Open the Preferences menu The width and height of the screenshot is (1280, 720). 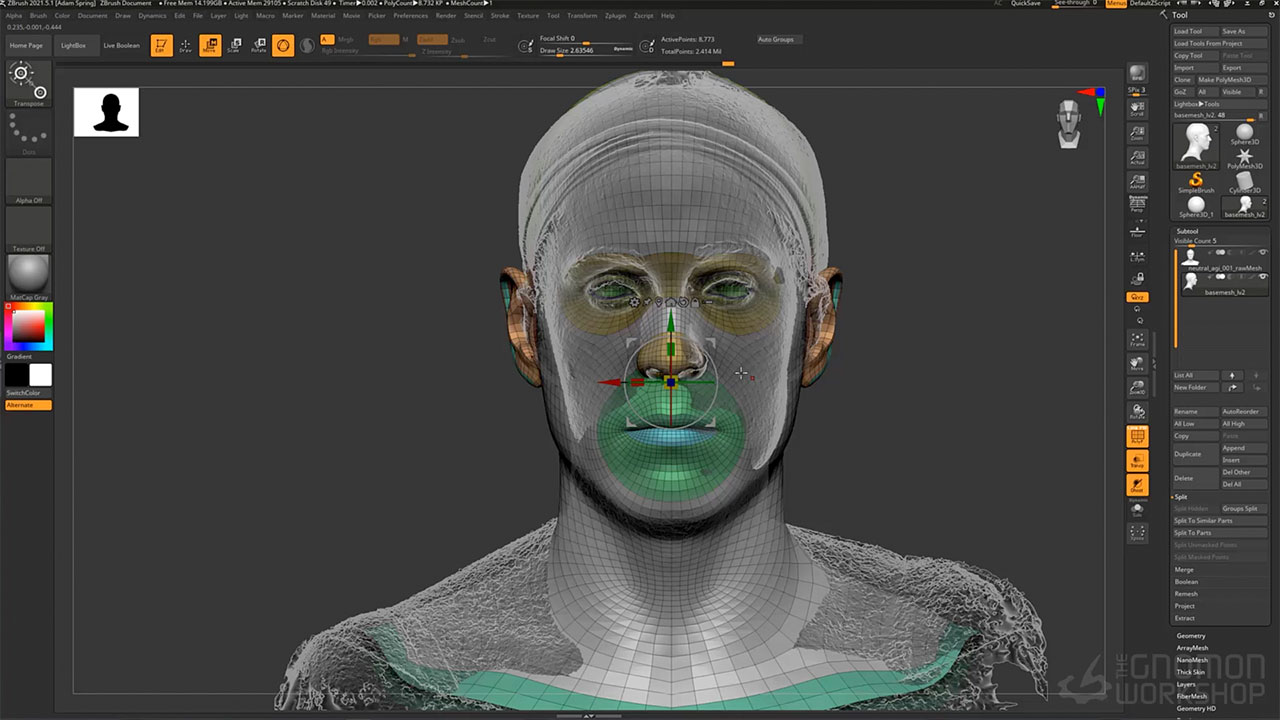[410, 16]
